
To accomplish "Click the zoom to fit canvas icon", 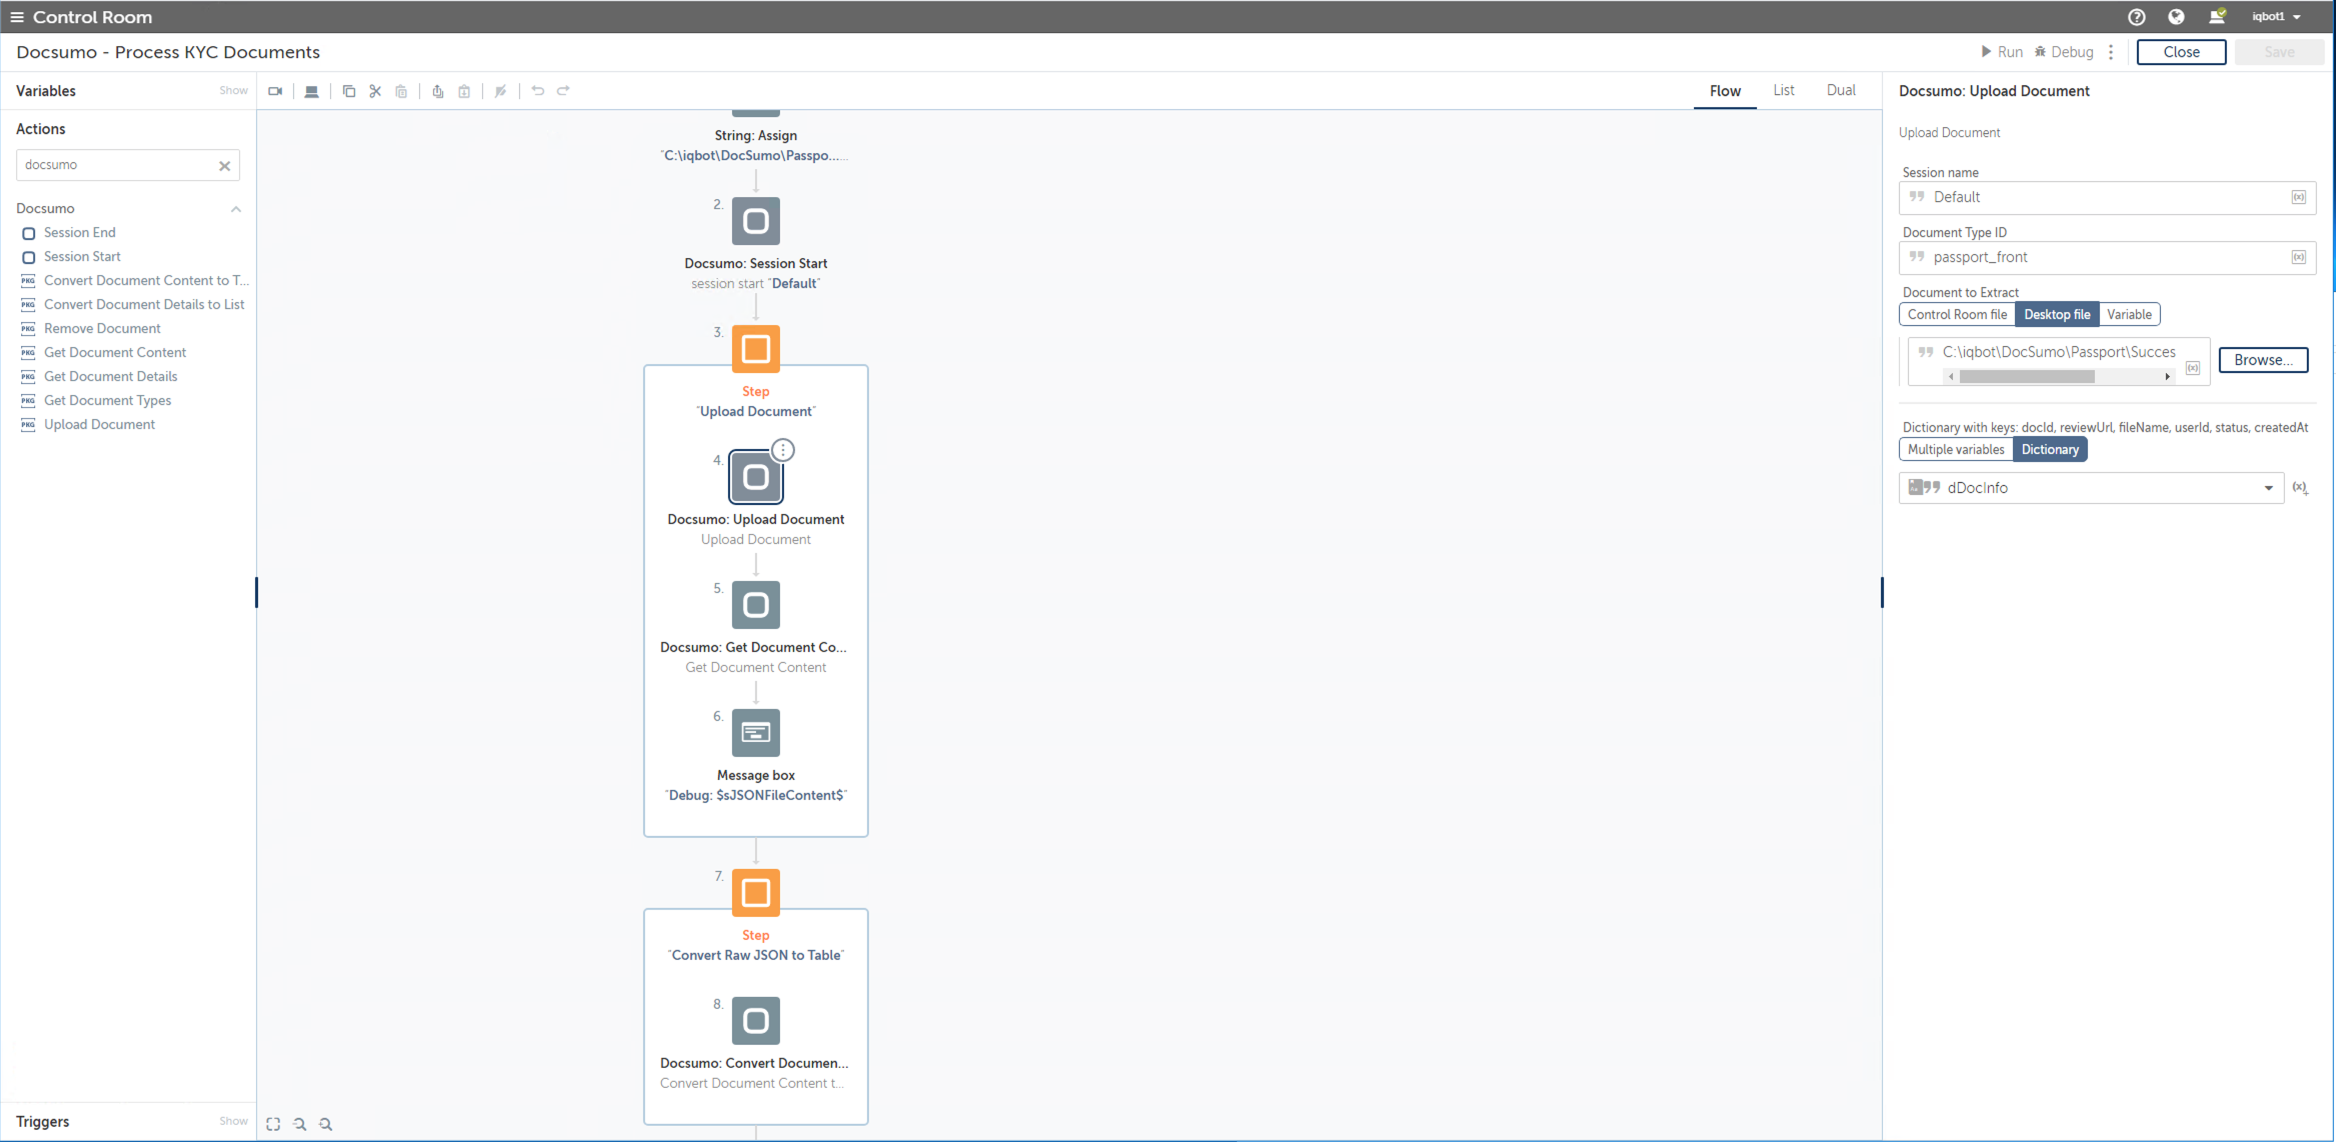I will tap(273, 1124).
